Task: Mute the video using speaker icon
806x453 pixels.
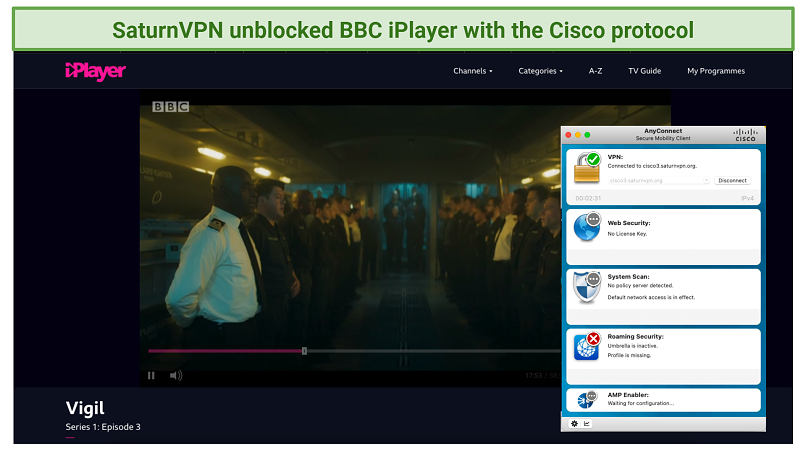Action: point(176,375)
